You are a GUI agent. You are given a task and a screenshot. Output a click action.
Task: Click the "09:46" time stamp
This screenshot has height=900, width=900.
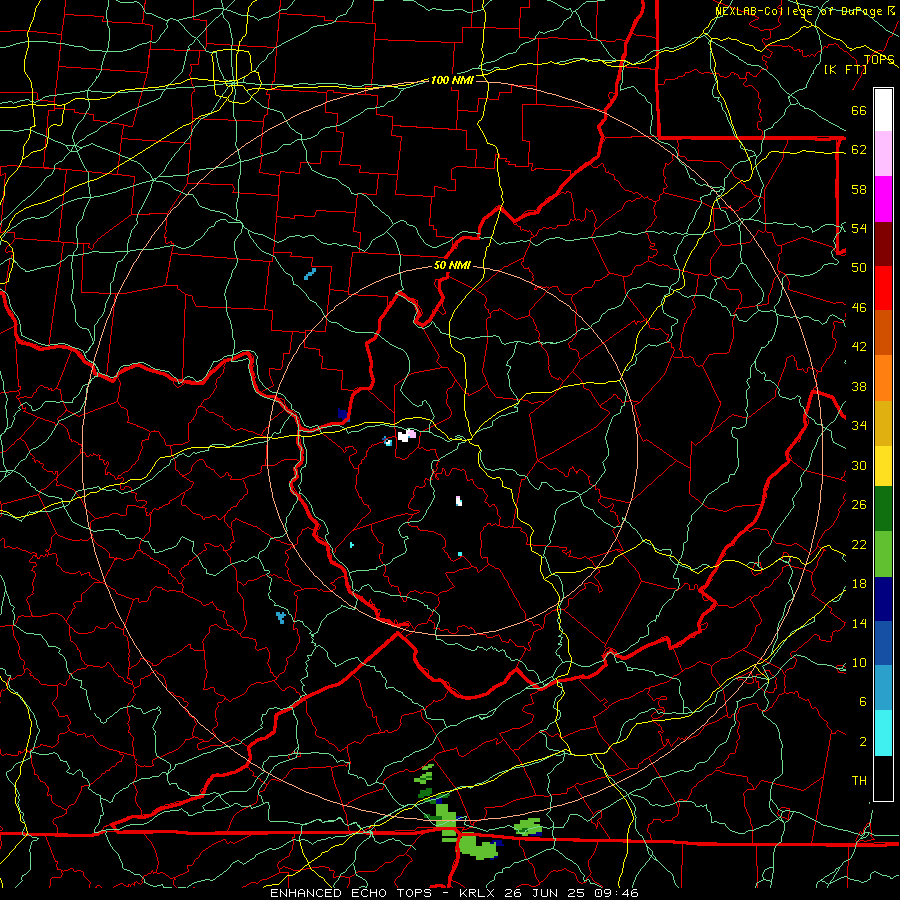pos(617,893)
